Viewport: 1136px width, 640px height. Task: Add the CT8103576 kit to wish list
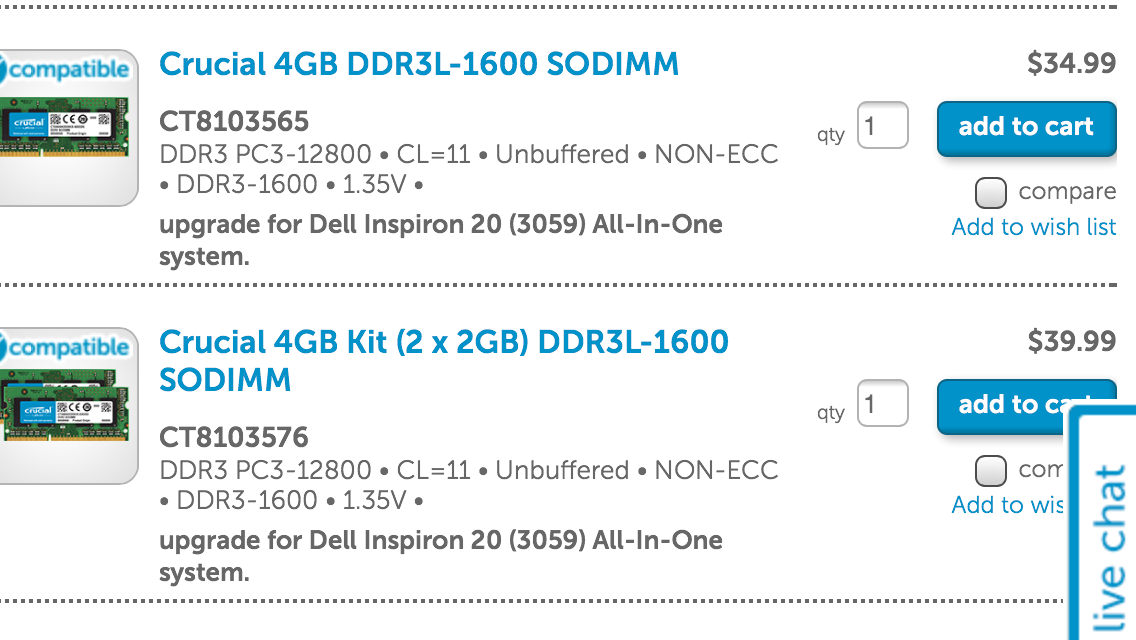1007,504
